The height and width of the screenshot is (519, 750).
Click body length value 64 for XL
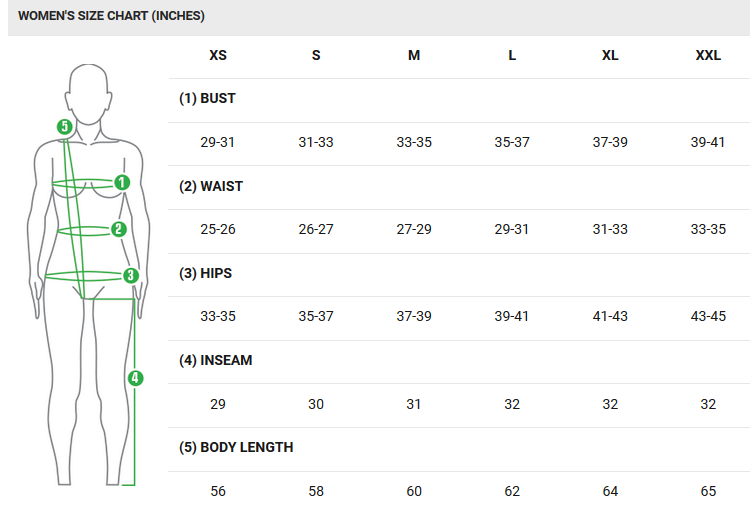(610, 491)
